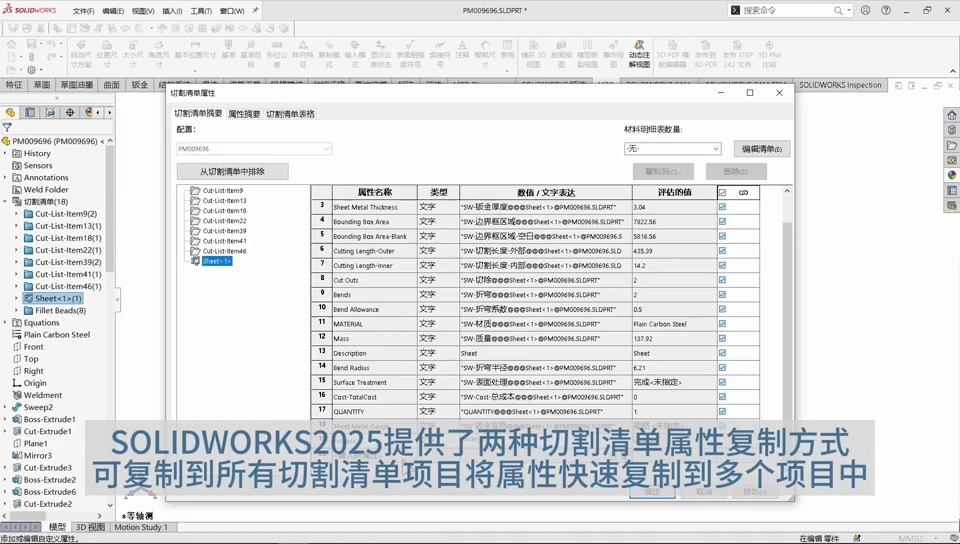Click the Capture 3D View tool
960x544 pixels.
(x=533, y=54)
